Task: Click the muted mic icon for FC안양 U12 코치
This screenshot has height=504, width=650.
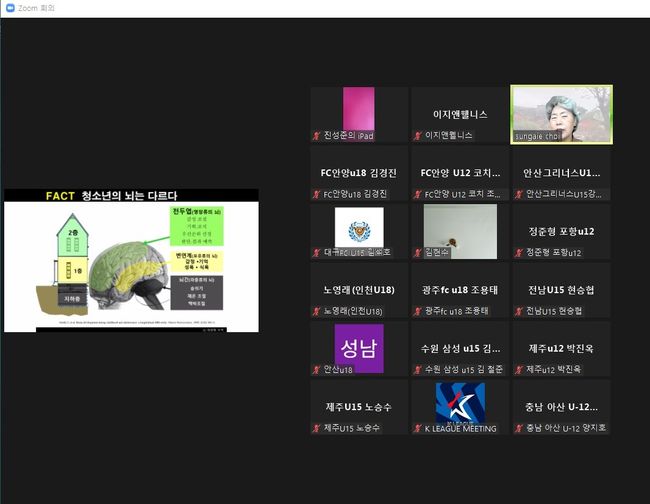Action: coord(419,194)
